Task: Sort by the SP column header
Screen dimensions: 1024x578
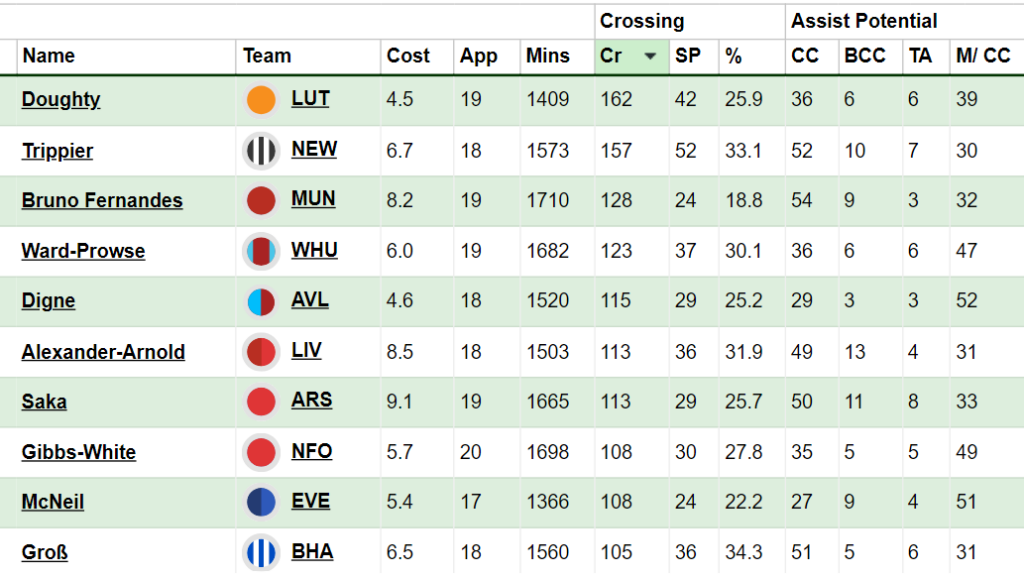Action: pyautogui.click(x=688, y=56)
